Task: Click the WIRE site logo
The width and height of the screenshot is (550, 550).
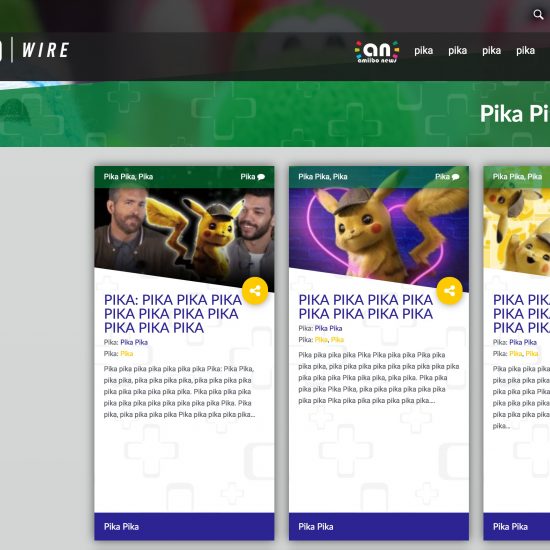Action: click(x=45, y=50)
